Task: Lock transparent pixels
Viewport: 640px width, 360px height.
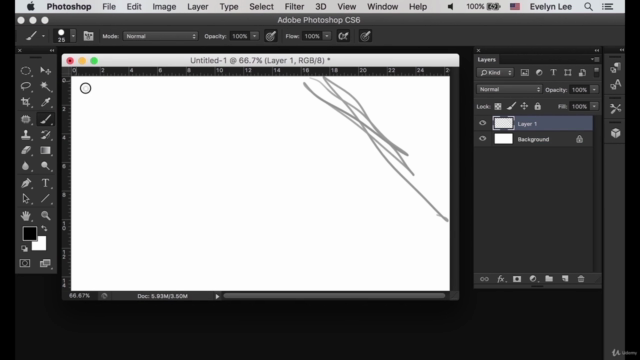Action: point(498,107)
